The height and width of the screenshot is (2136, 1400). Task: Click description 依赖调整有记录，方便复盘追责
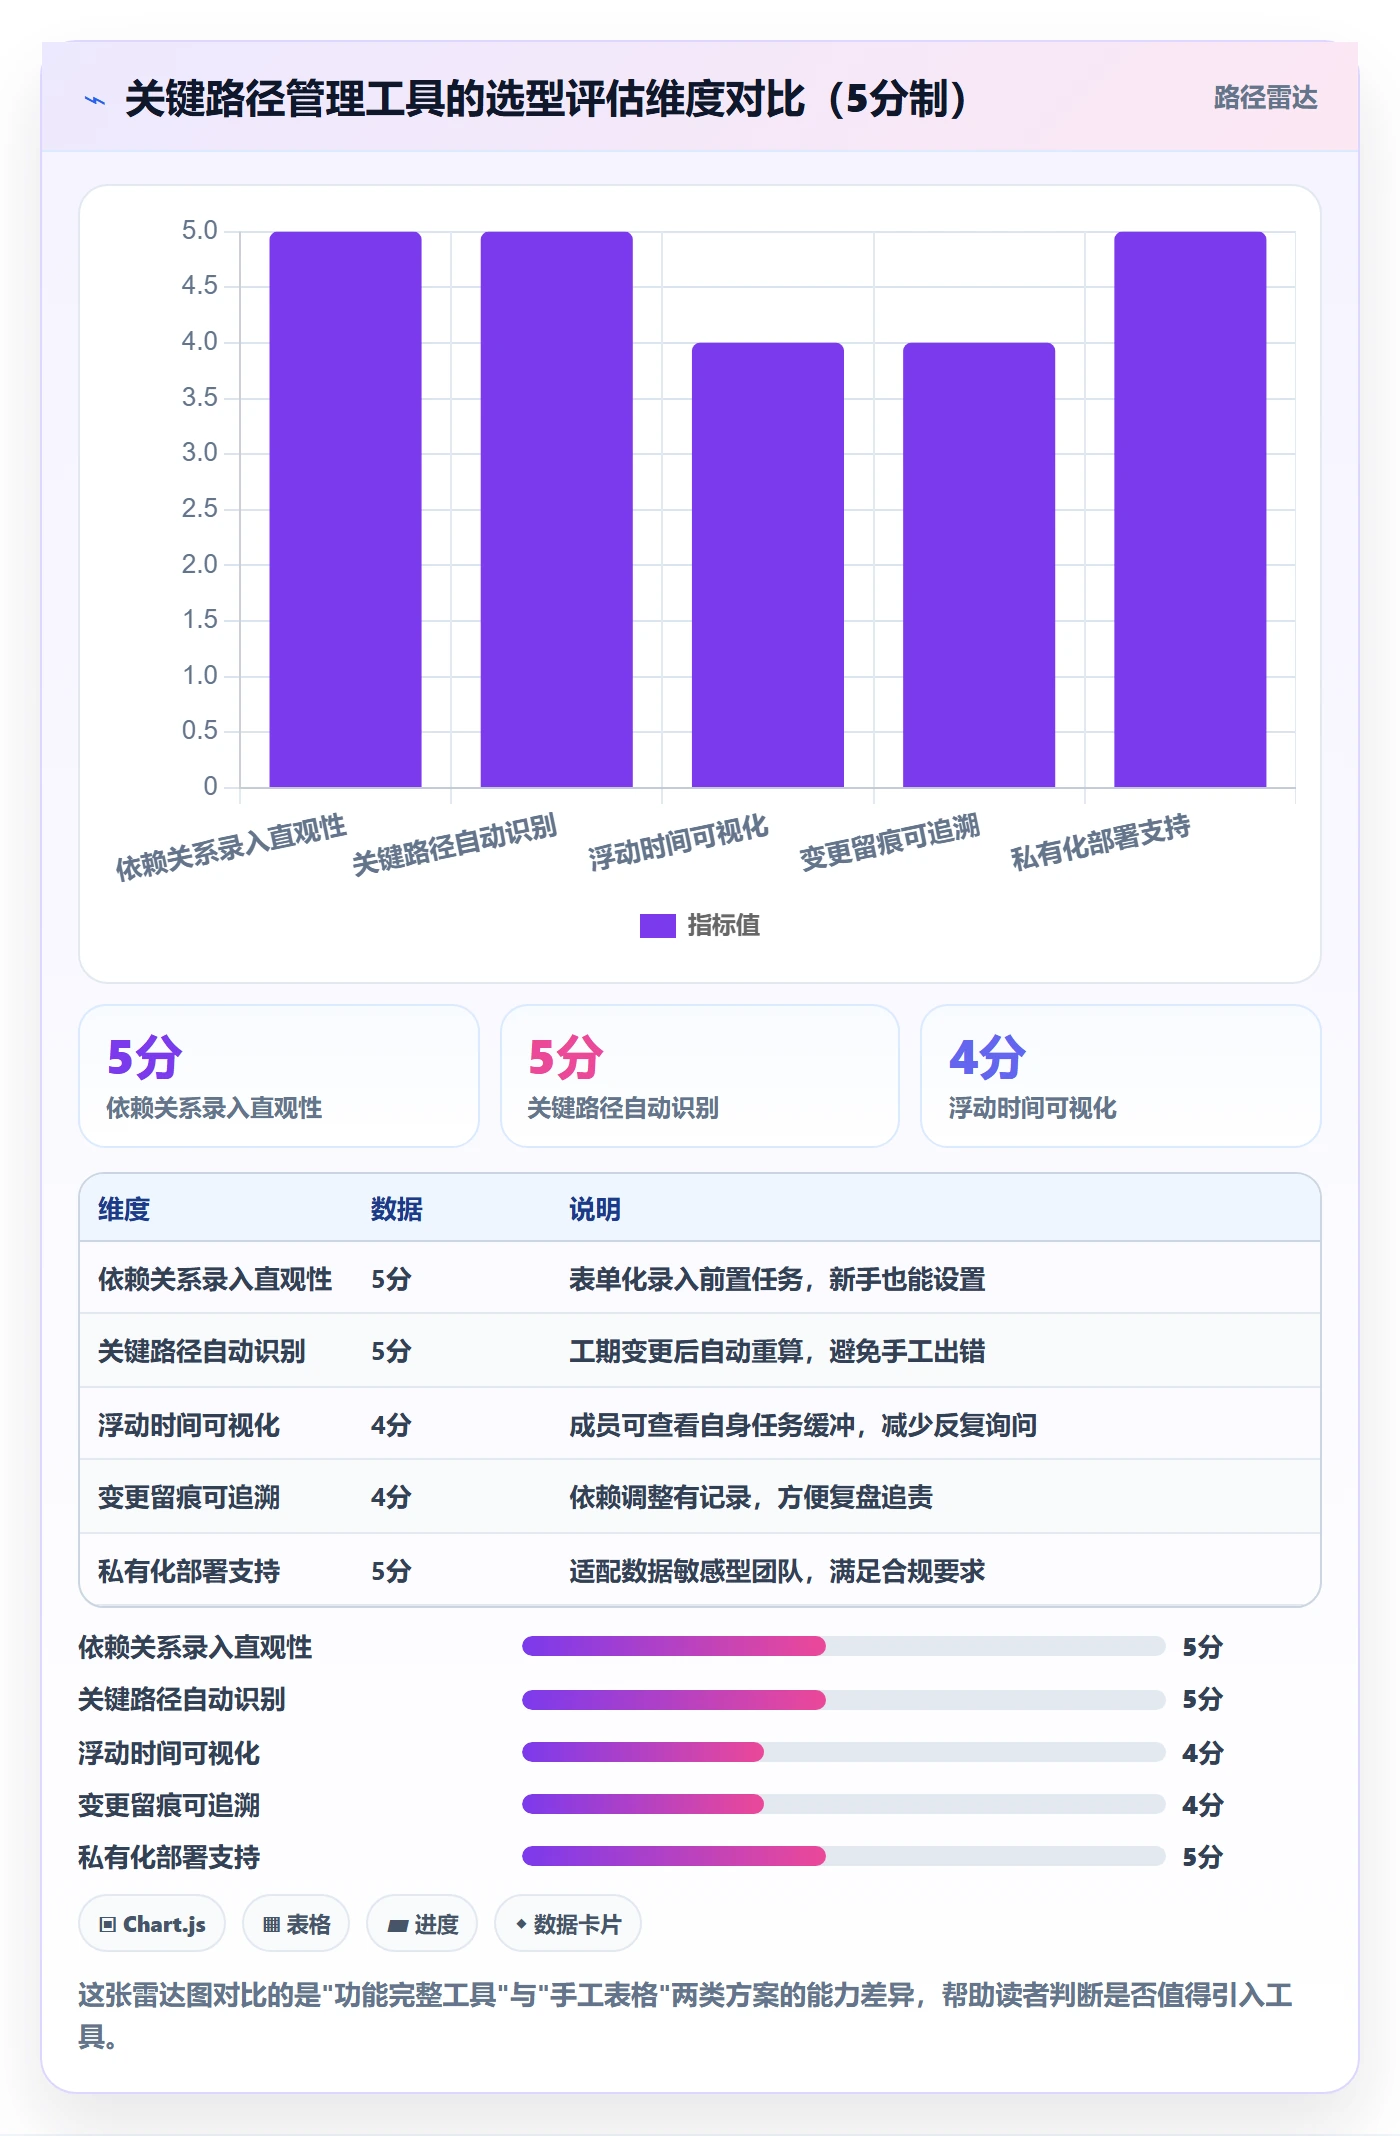click(751, 1497)
